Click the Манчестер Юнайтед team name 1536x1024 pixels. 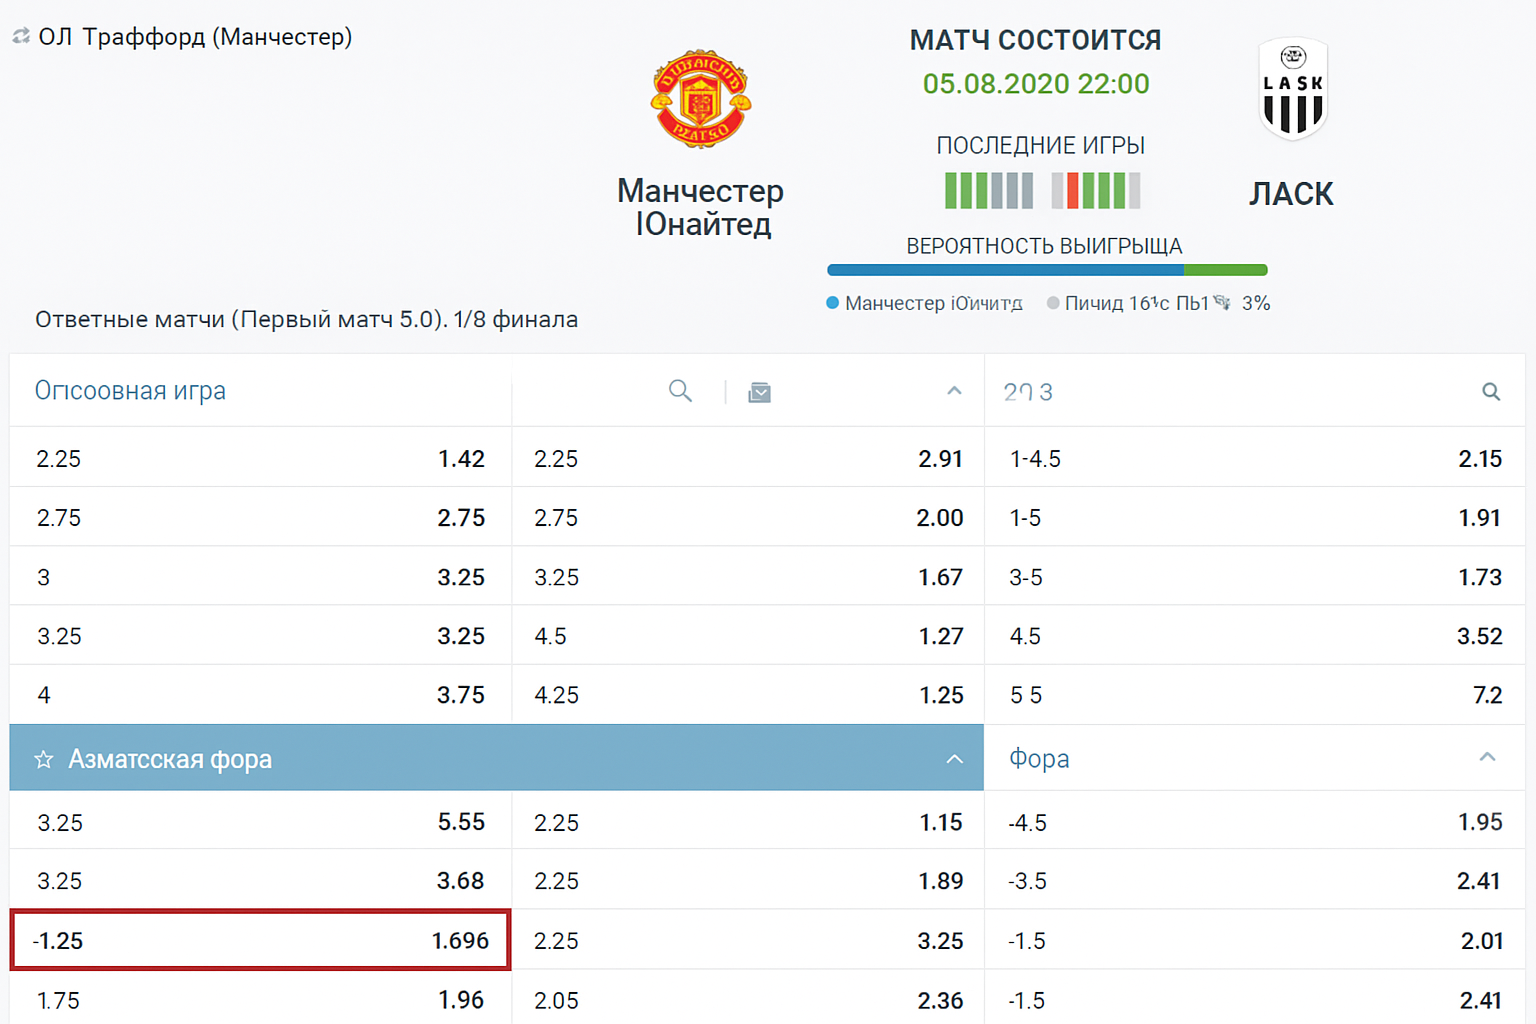tap(700, 207)
